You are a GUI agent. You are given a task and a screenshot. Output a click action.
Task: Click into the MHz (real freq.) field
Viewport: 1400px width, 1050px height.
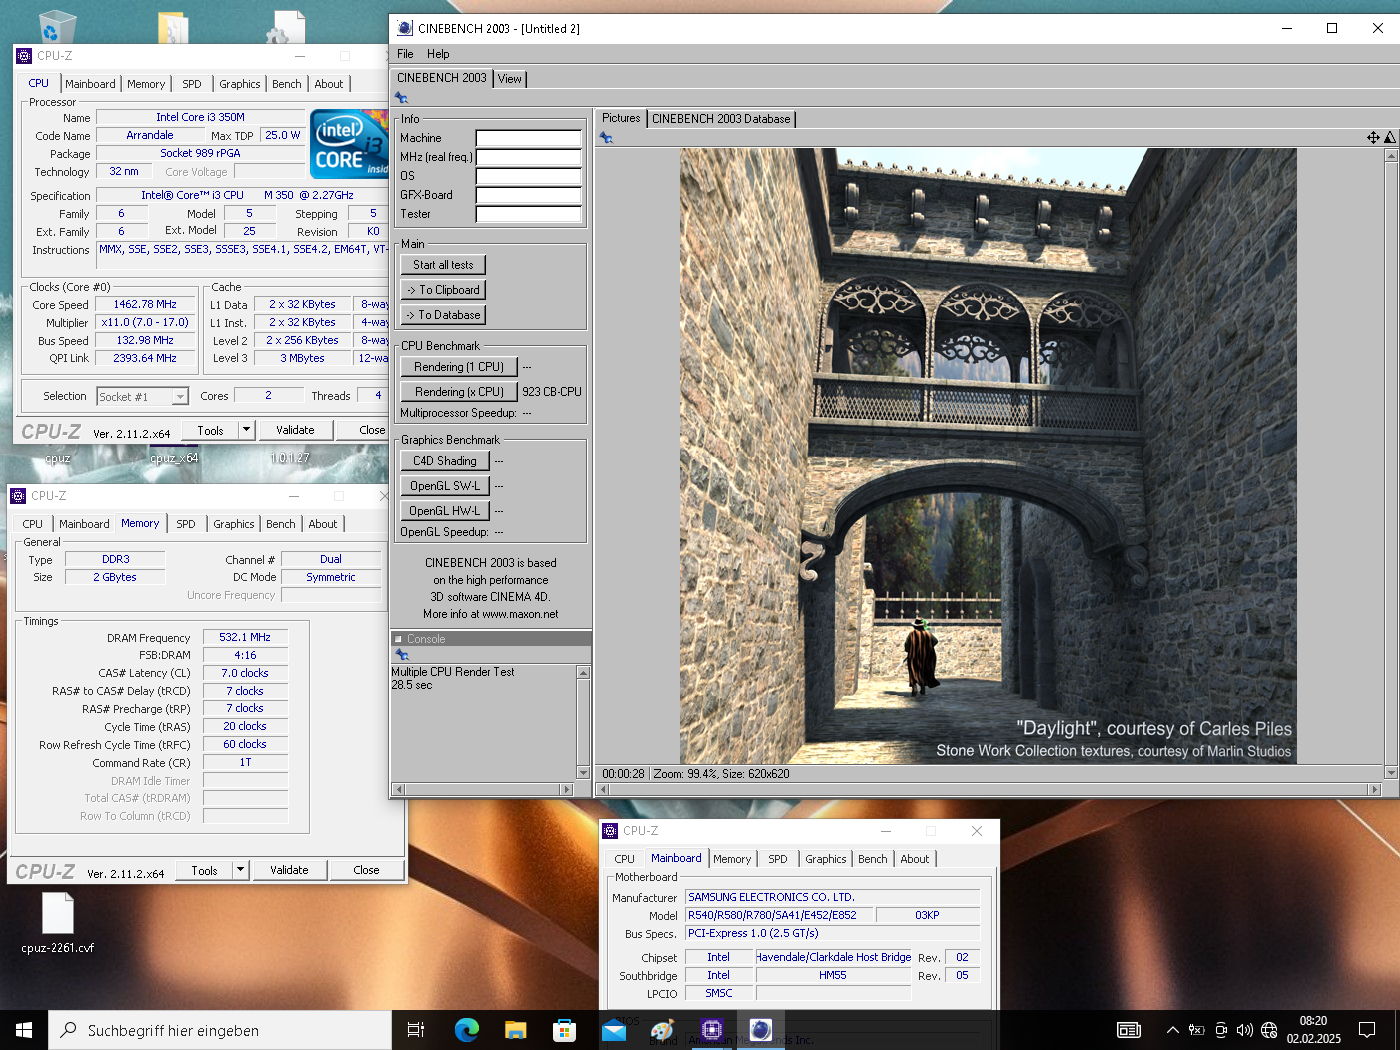point(529,157)
